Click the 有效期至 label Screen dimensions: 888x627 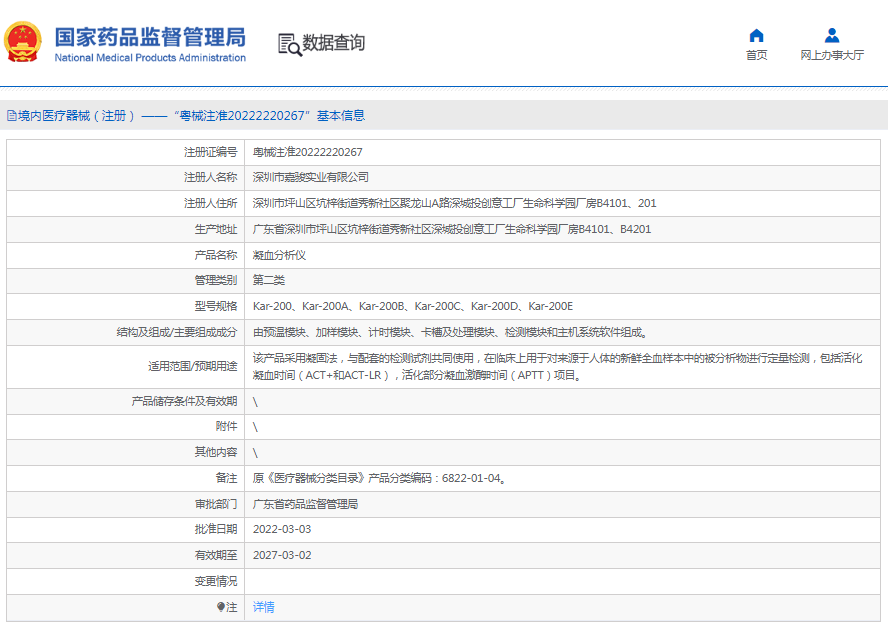click(x=216, y=555)
